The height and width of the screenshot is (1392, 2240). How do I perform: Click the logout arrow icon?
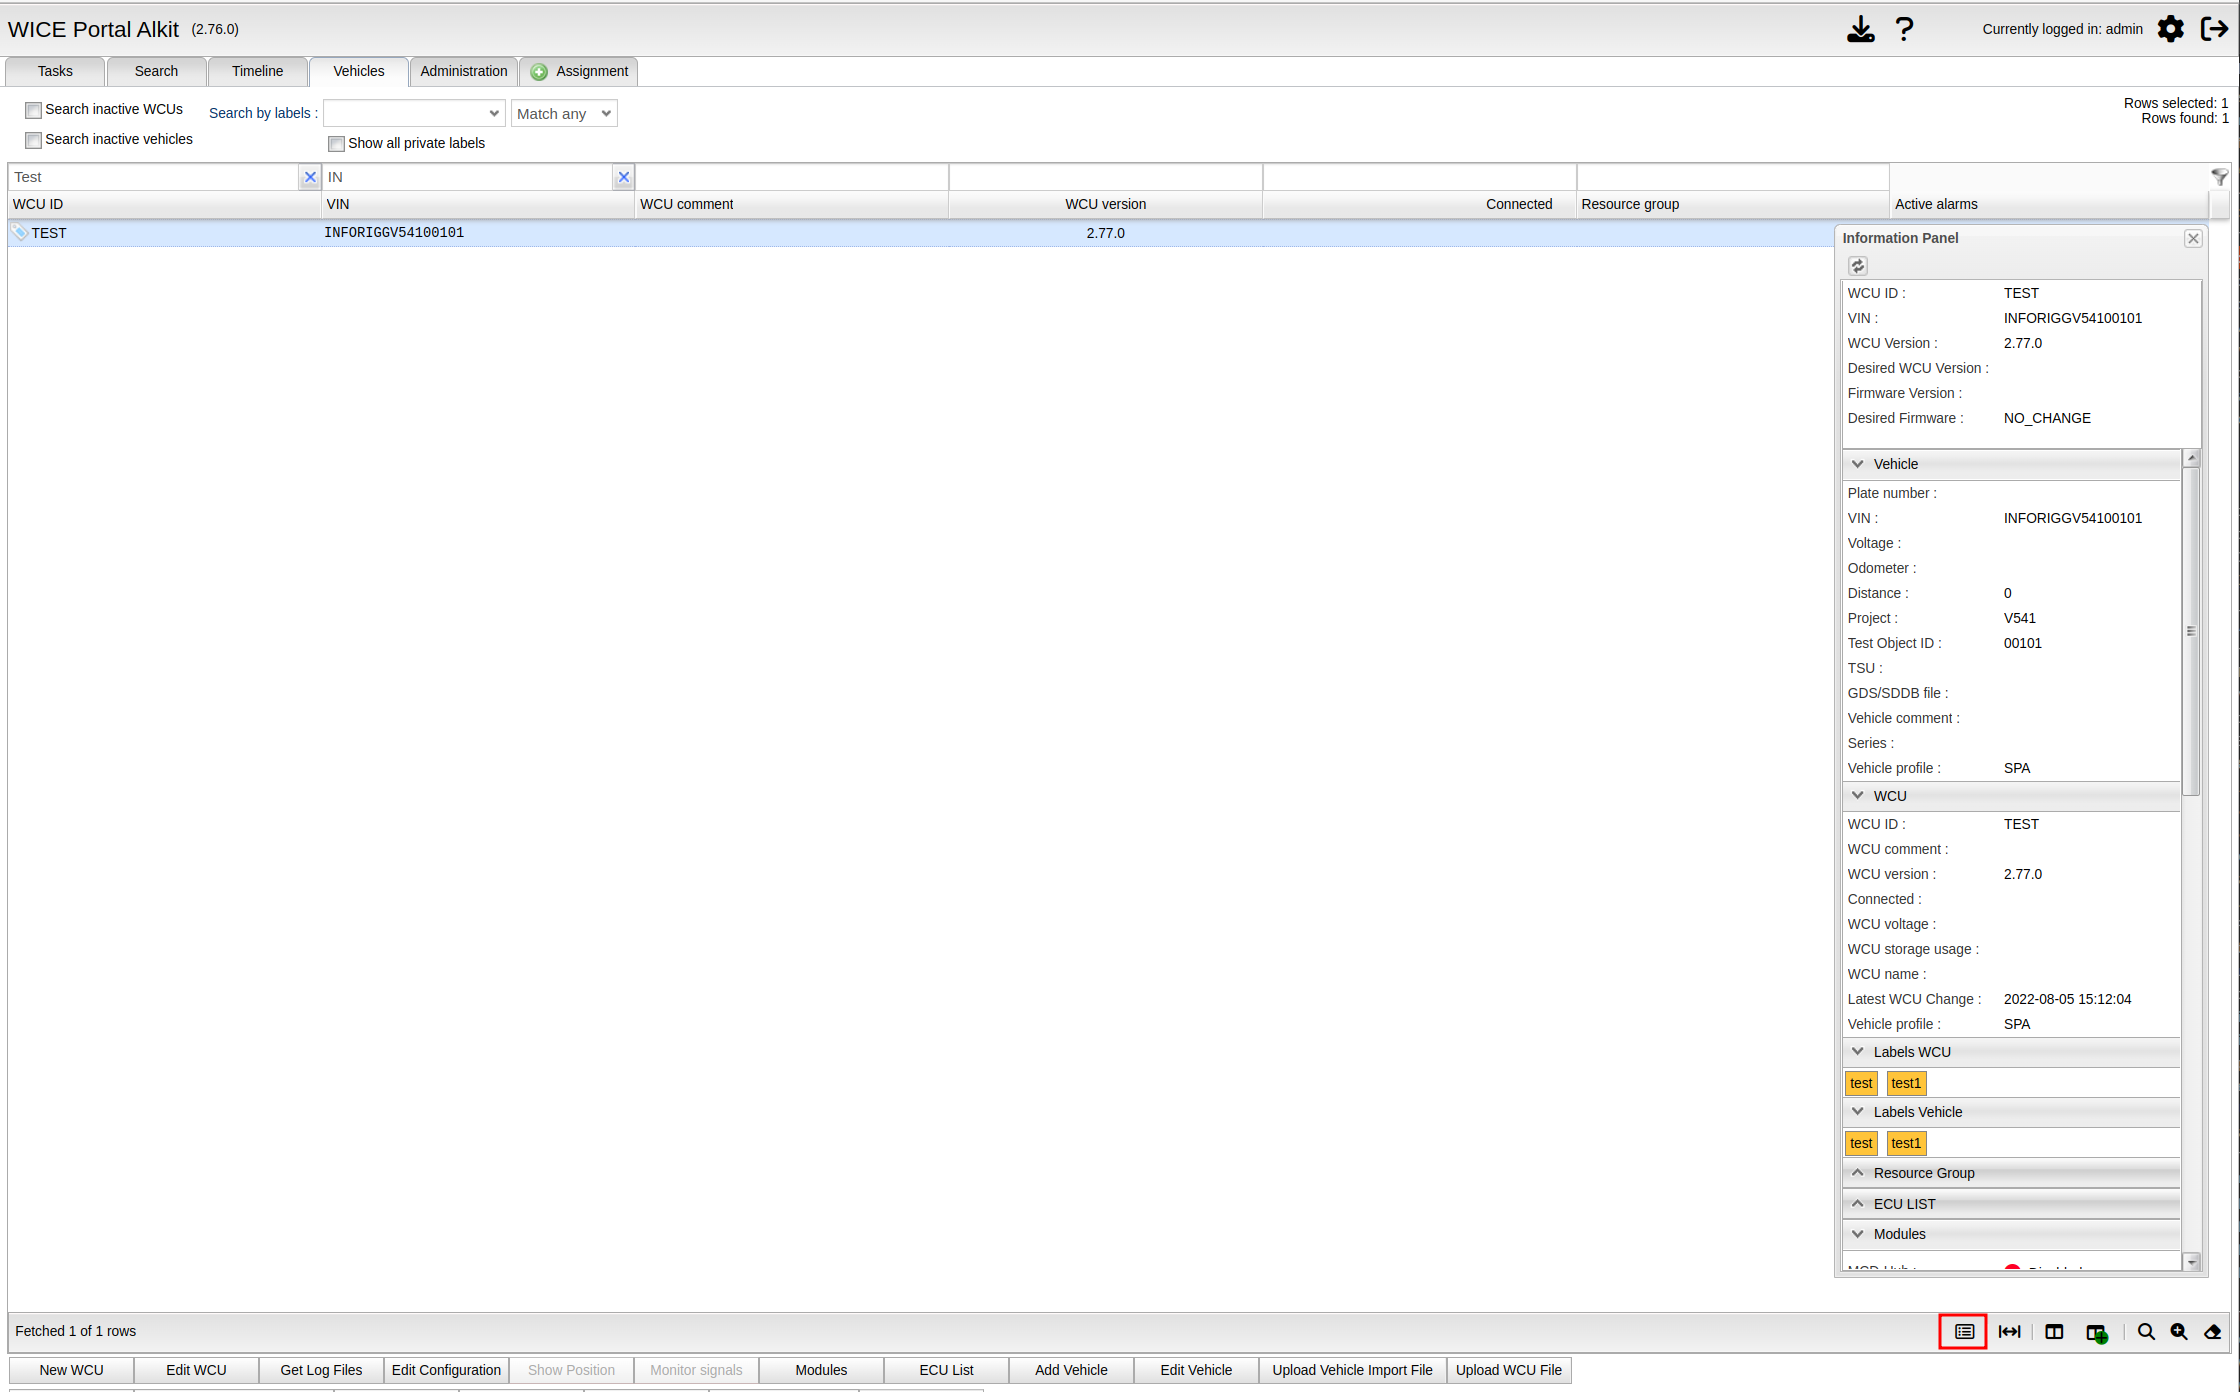tap(2214, 29)
